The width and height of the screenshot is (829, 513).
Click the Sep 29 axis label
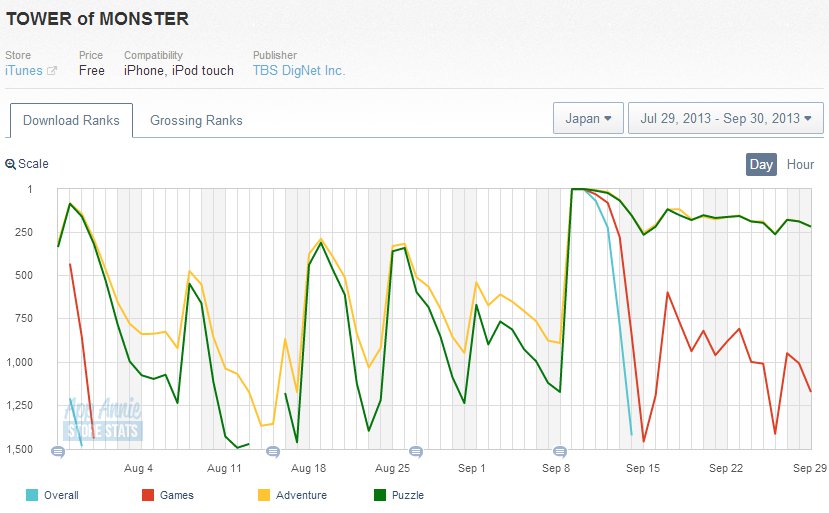(x=809, y=468)
